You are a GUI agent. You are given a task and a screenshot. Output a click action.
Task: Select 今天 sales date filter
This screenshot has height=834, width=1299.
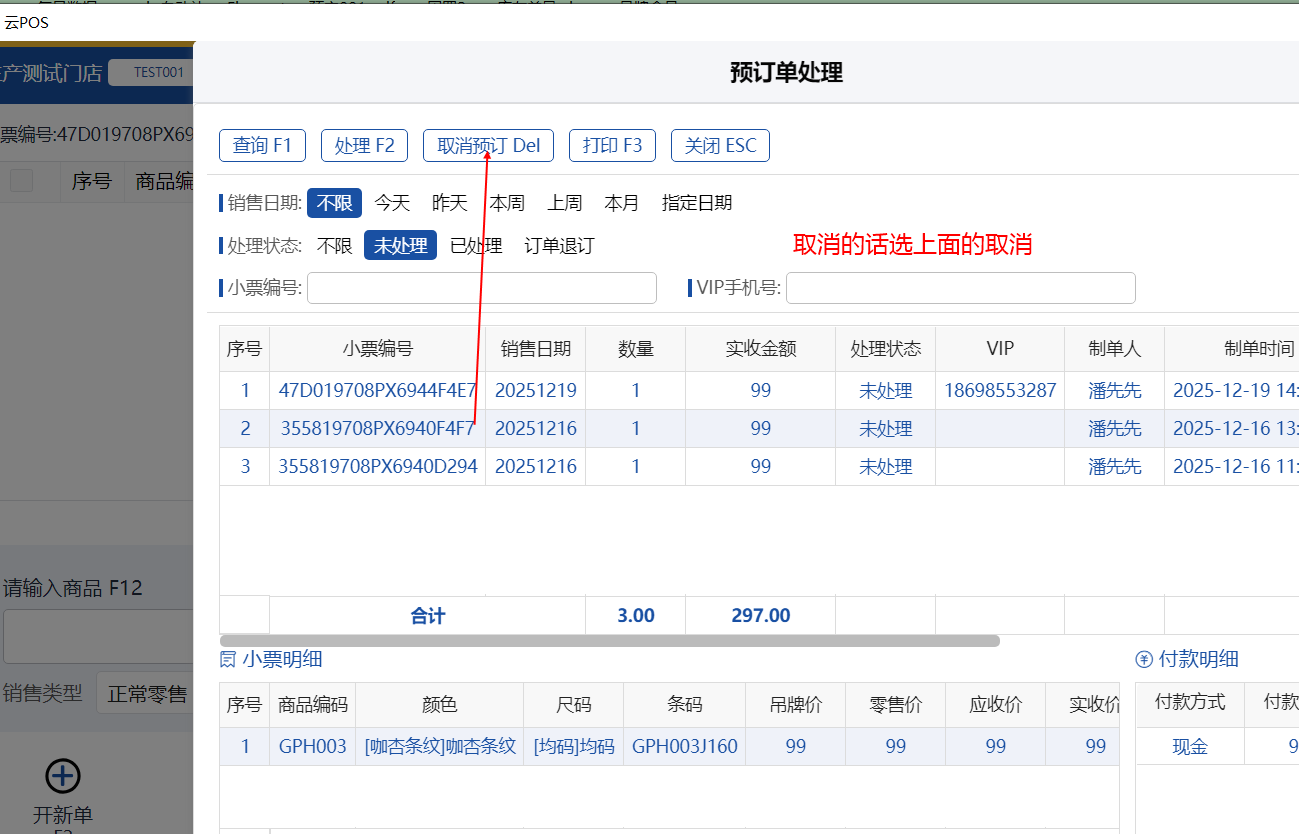click(x=392, y=203)
